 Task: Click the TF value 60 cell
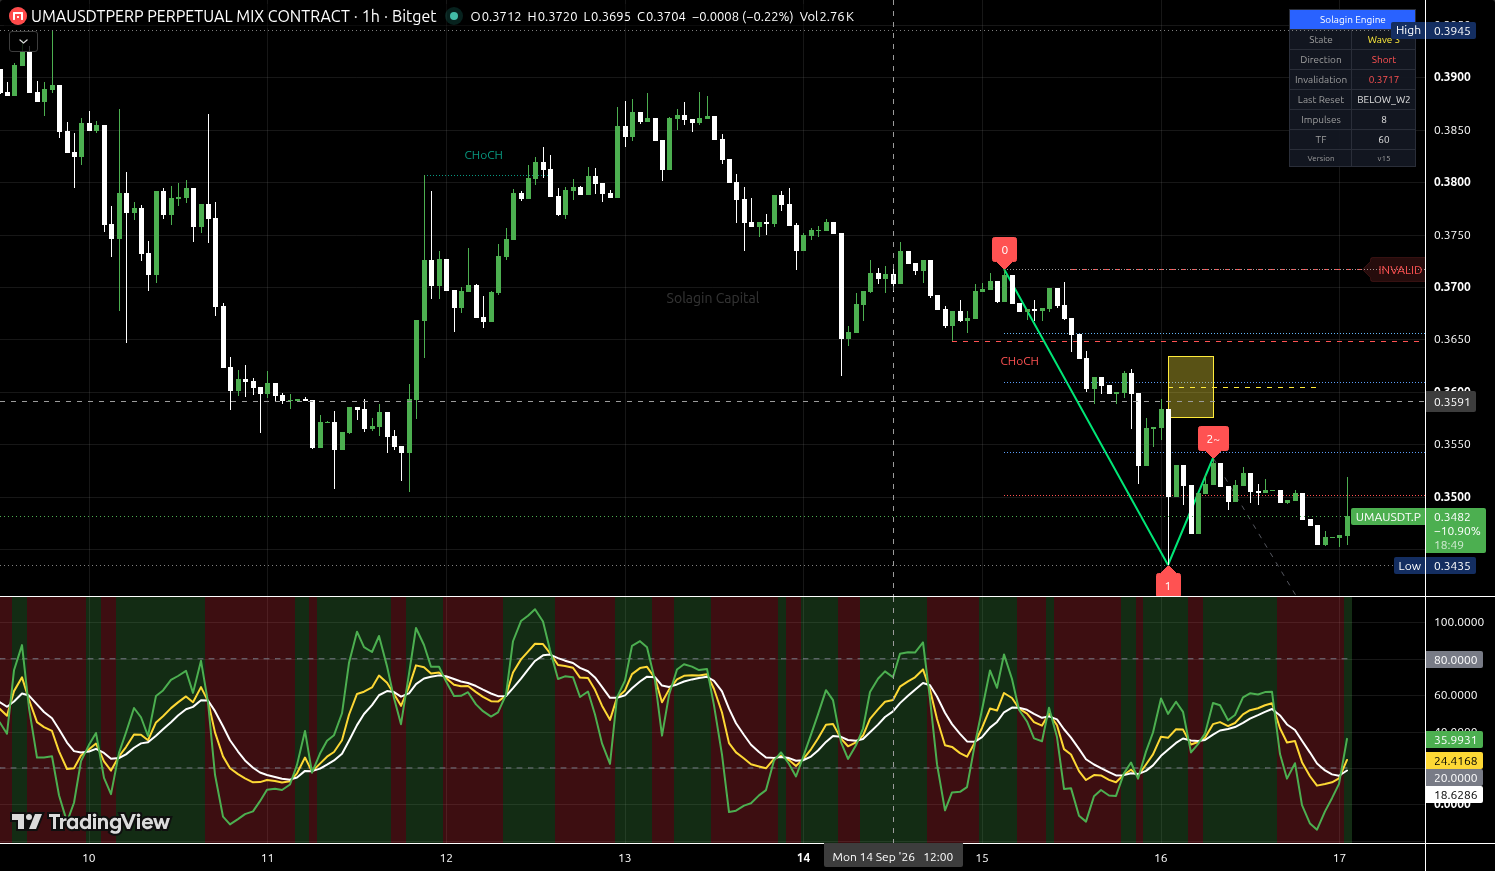(1383, 140)
